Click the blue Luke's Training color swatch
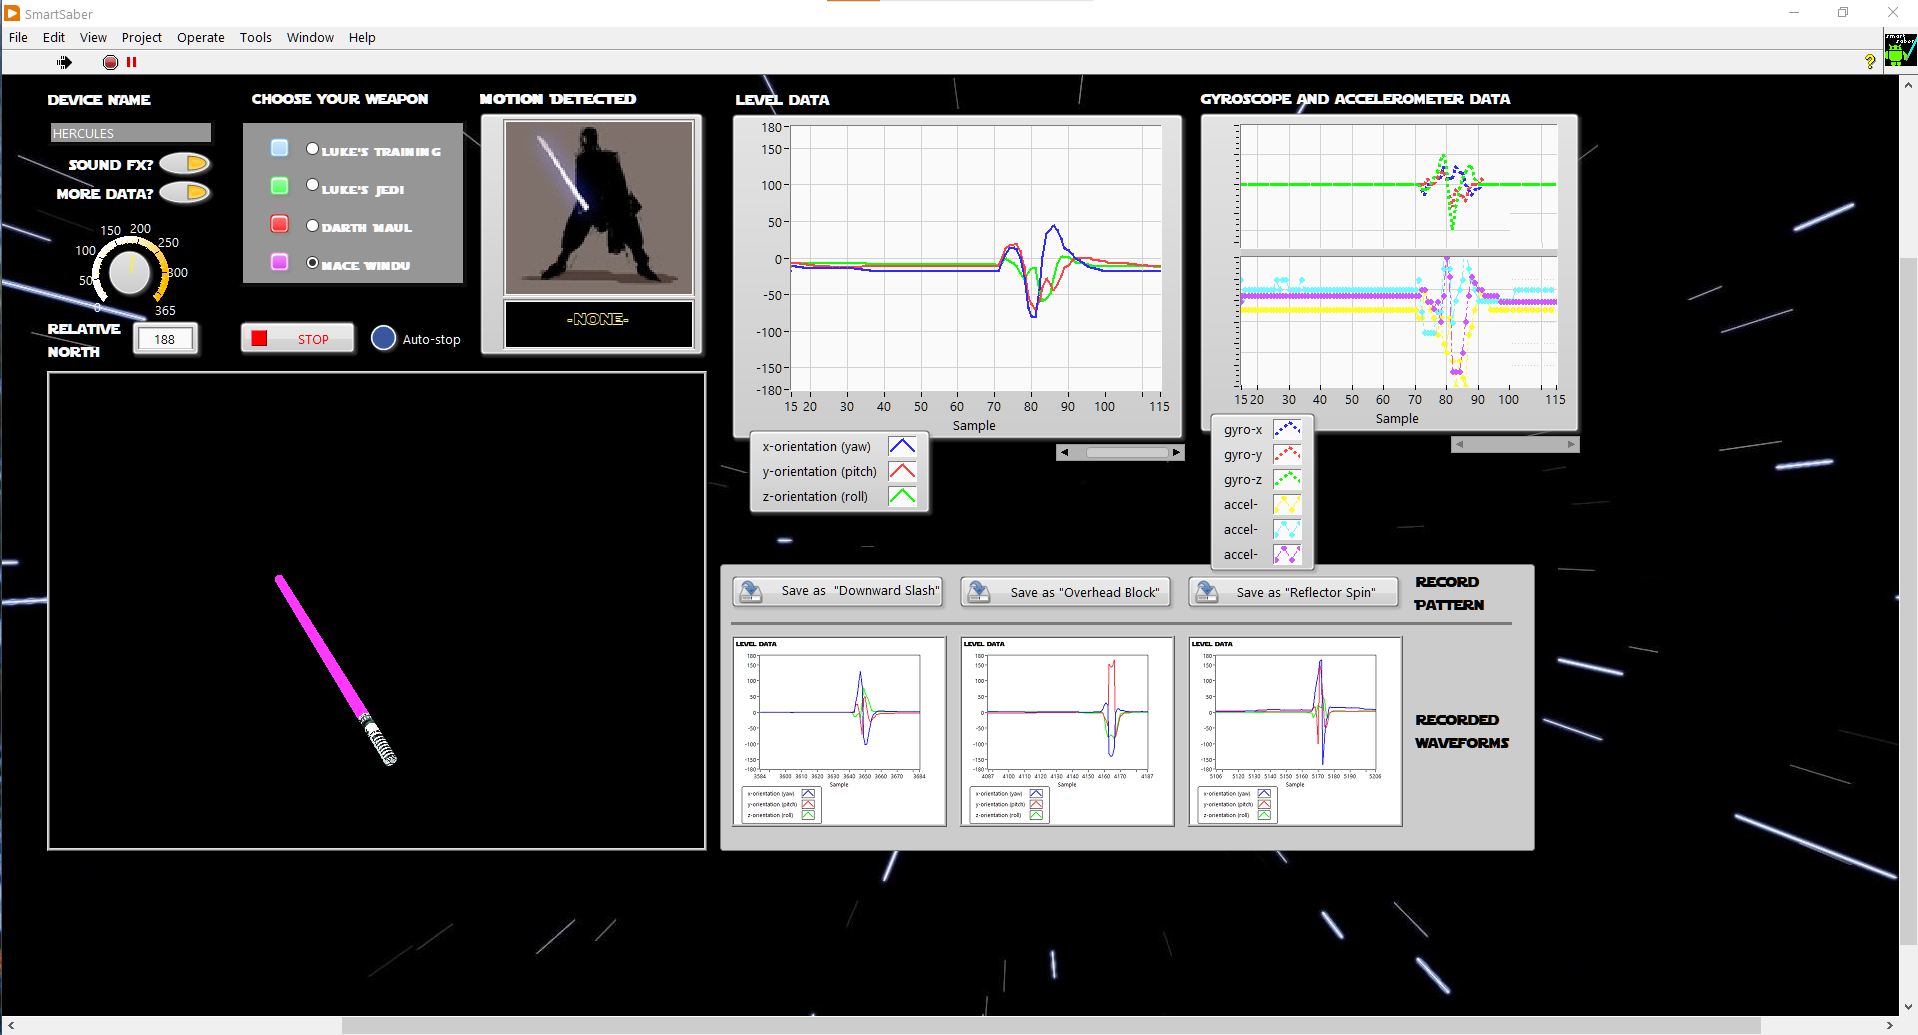 280,148
